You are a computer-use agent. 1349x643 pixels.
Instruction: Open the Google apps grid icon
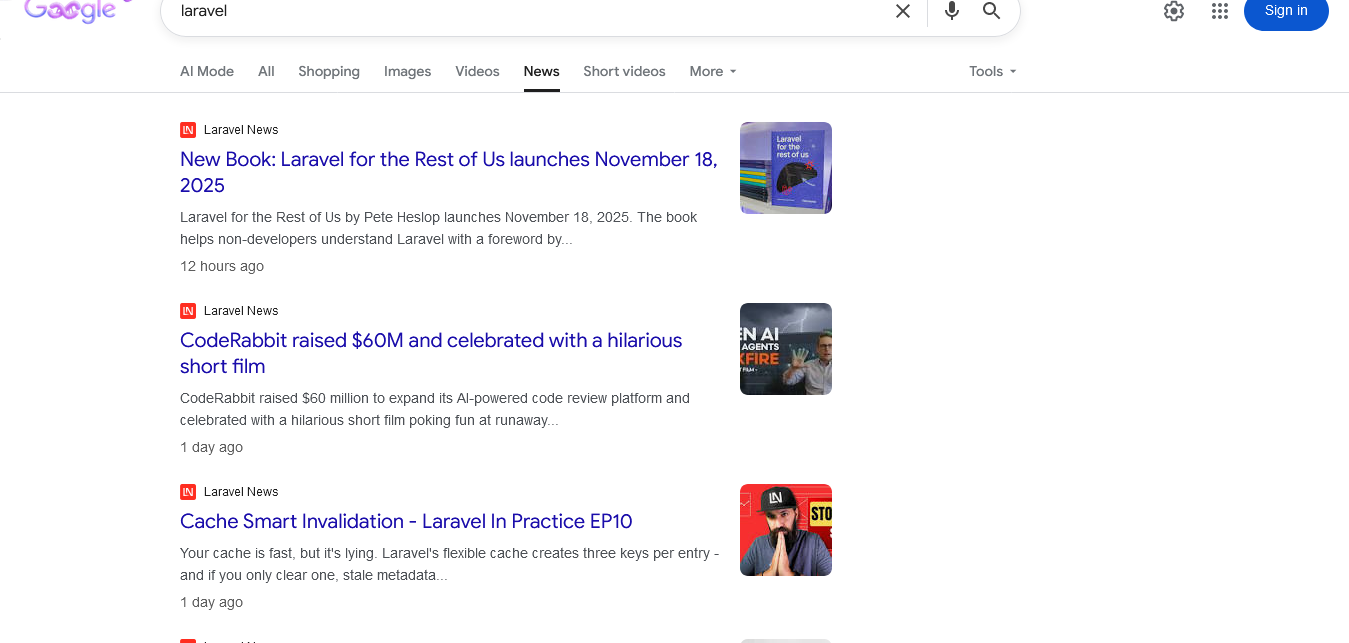[x=1219, y=11]
